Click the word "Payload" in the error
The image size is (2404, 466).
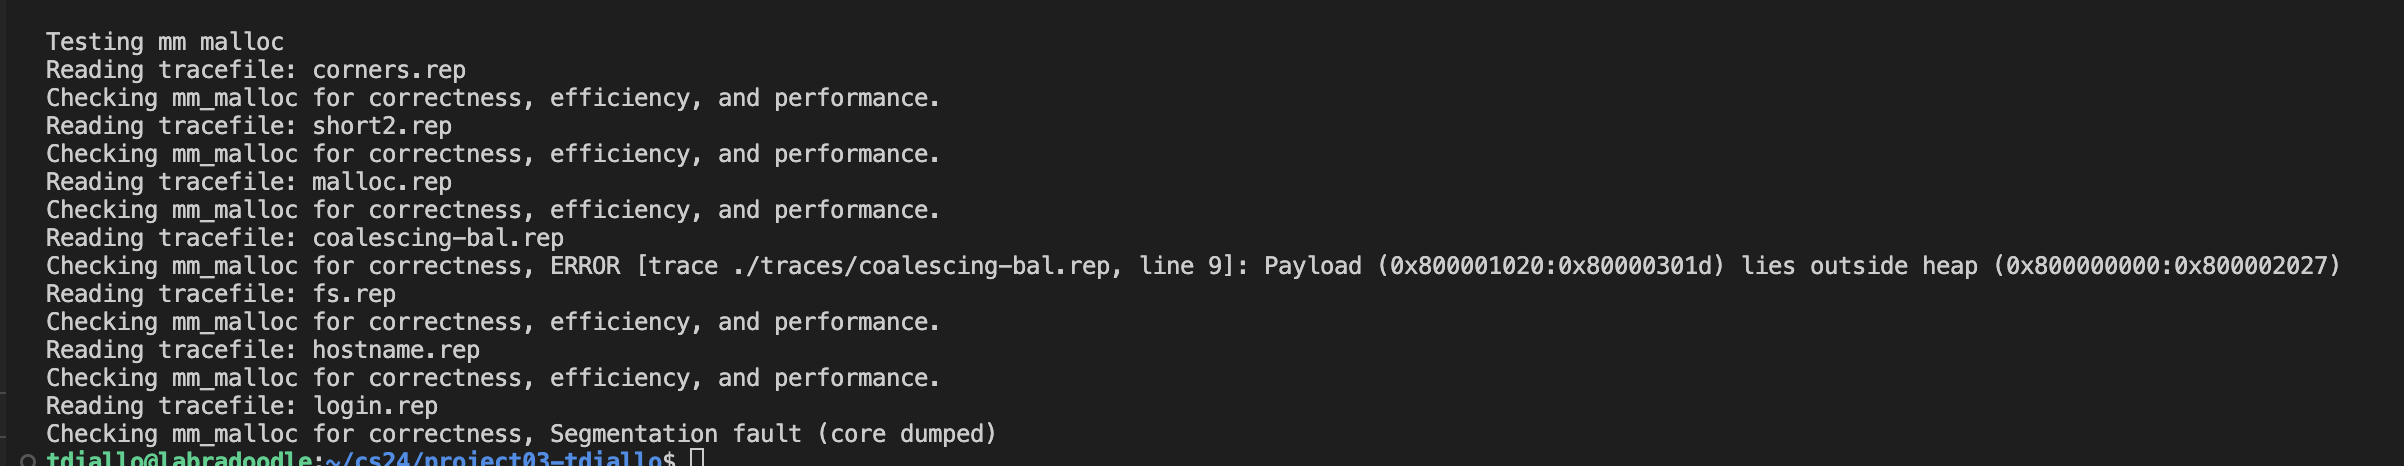[x=1313, y=266]
